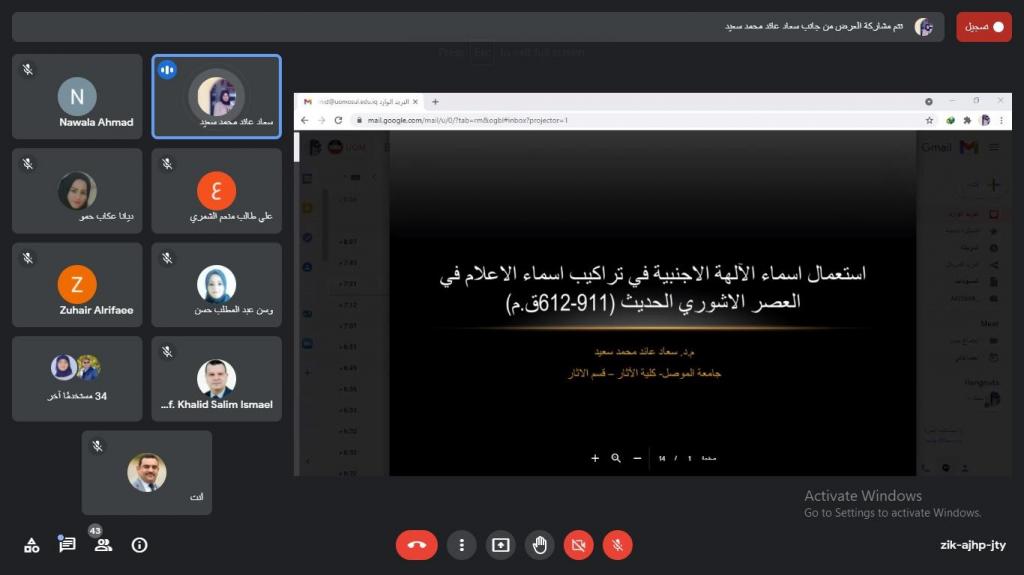Image resolution: width=1024 pixels, height=575 pixels.
Task: Click the present screen icon
Action: pos(500,545)
